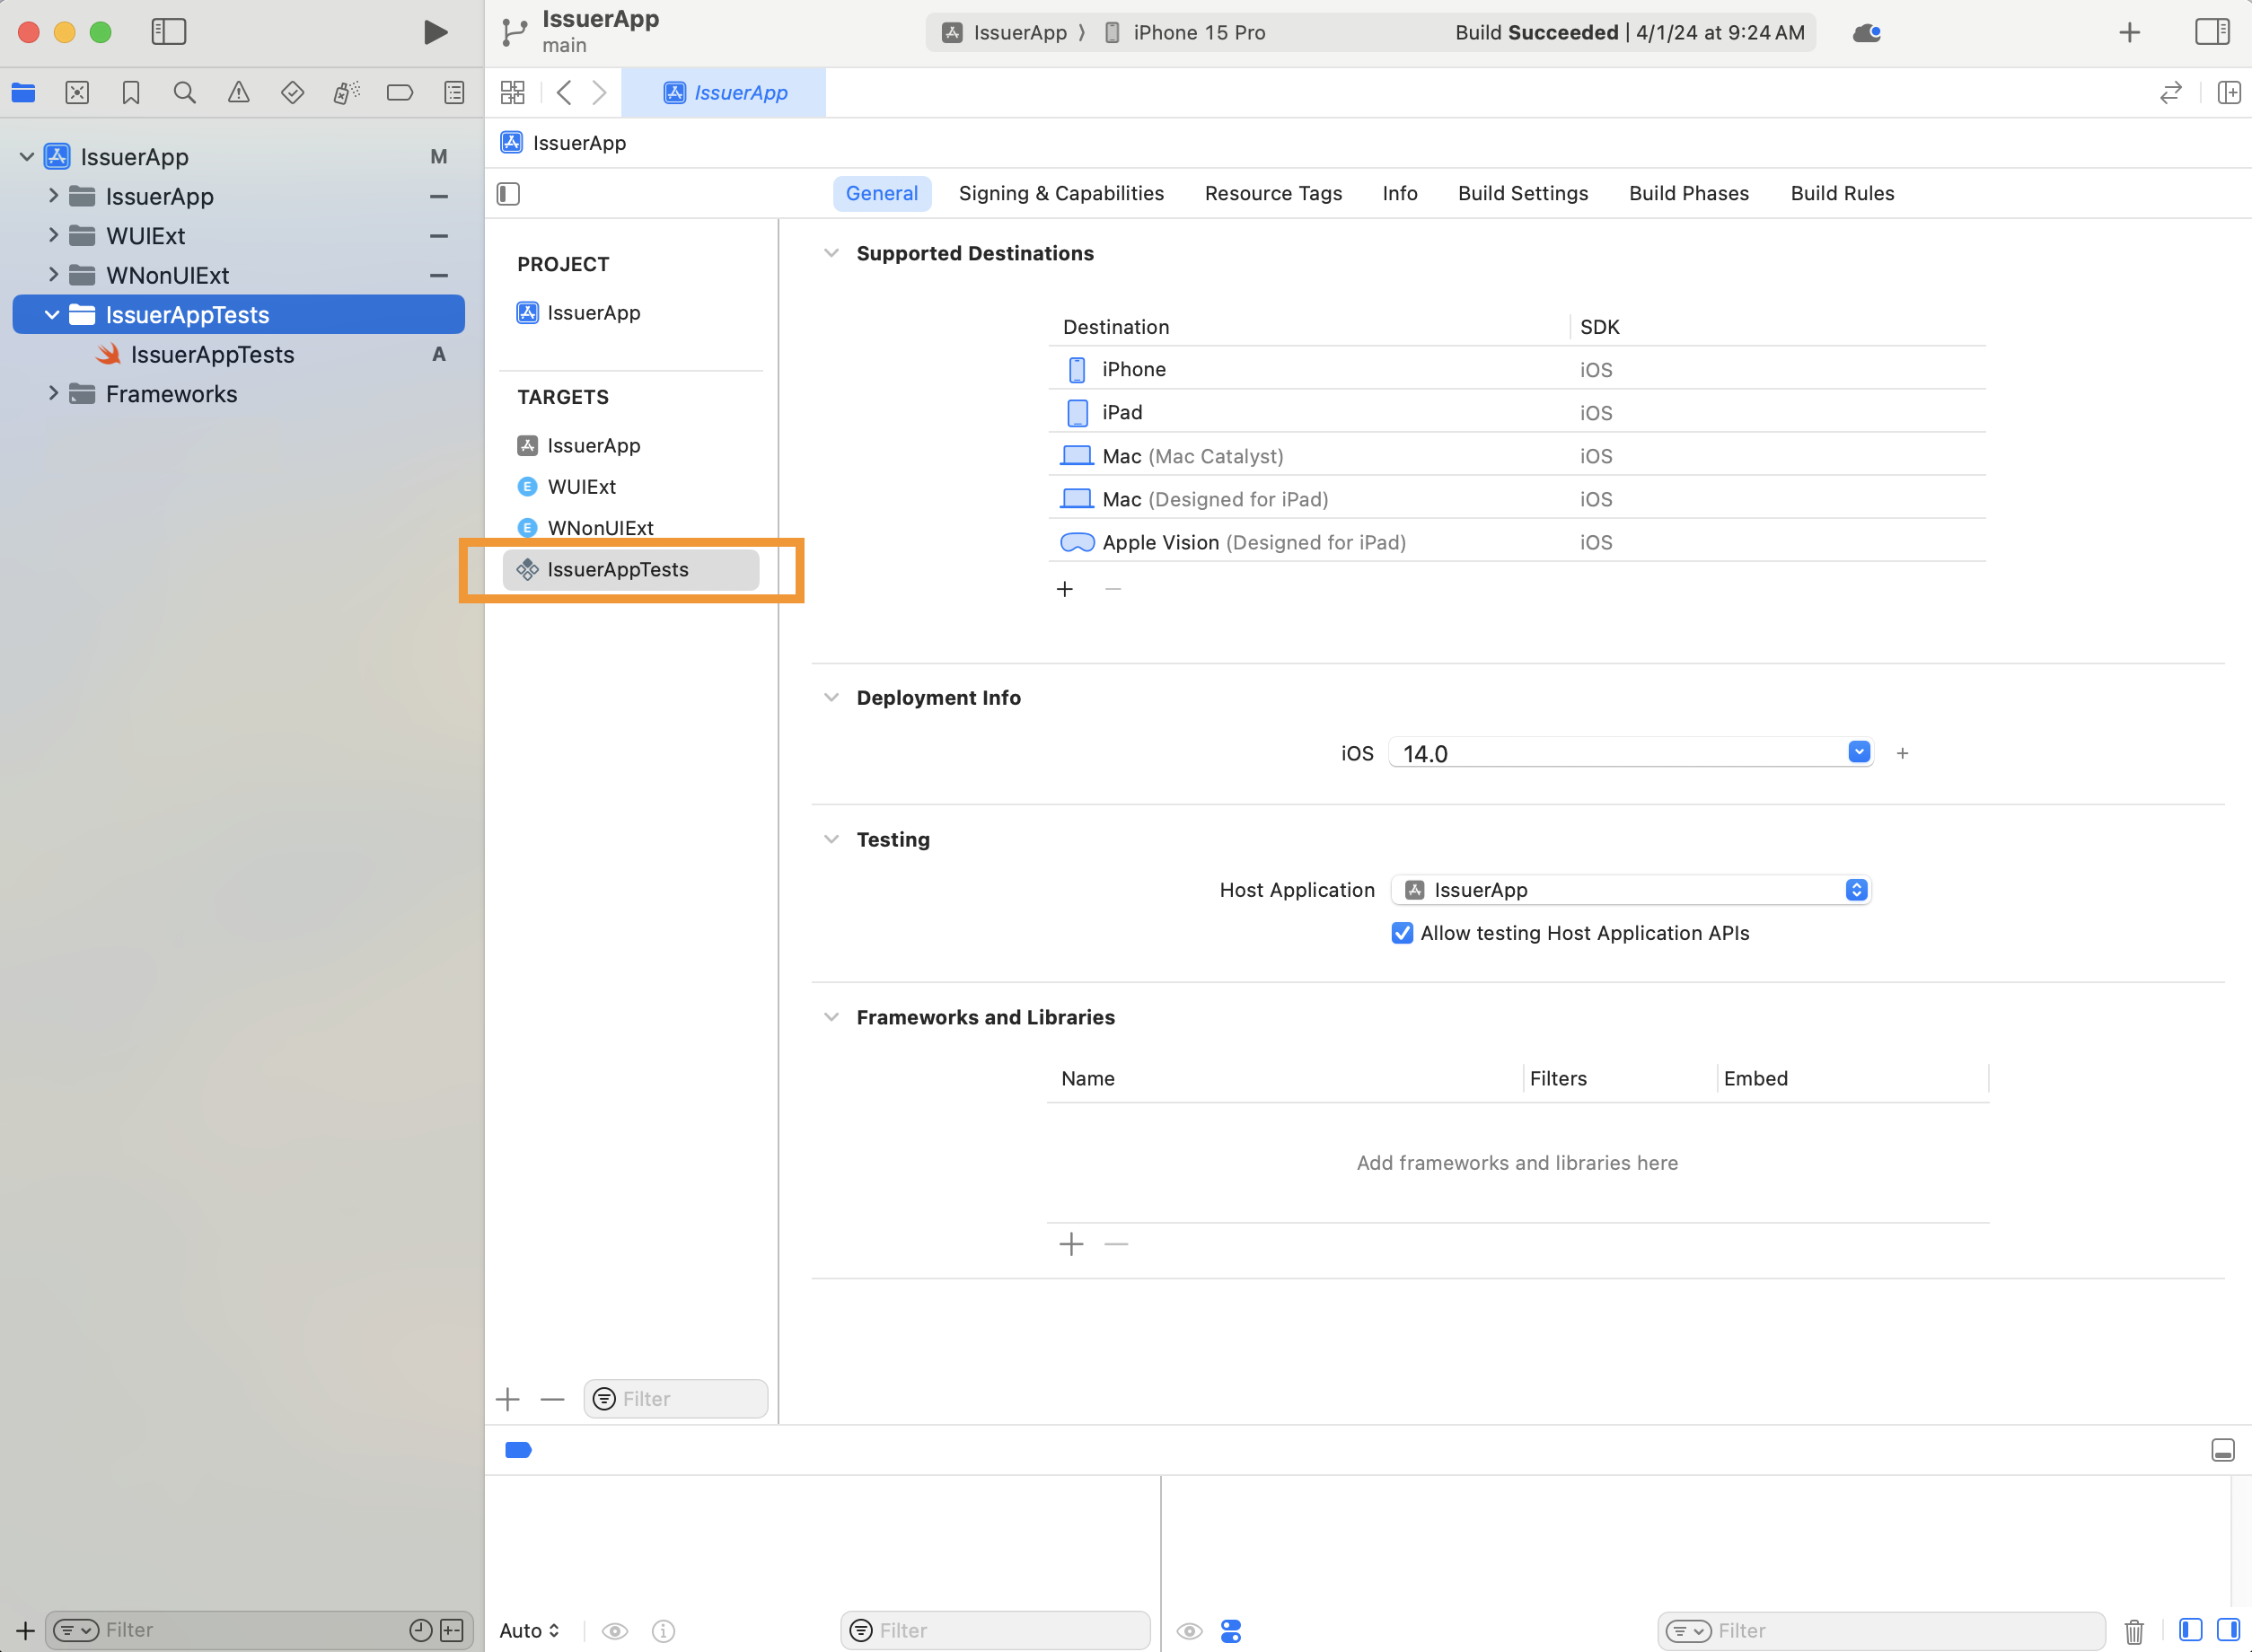Viewport: 2252px width, 1652px height.
Task: Toggle the console pane
Action: 2228,1630
